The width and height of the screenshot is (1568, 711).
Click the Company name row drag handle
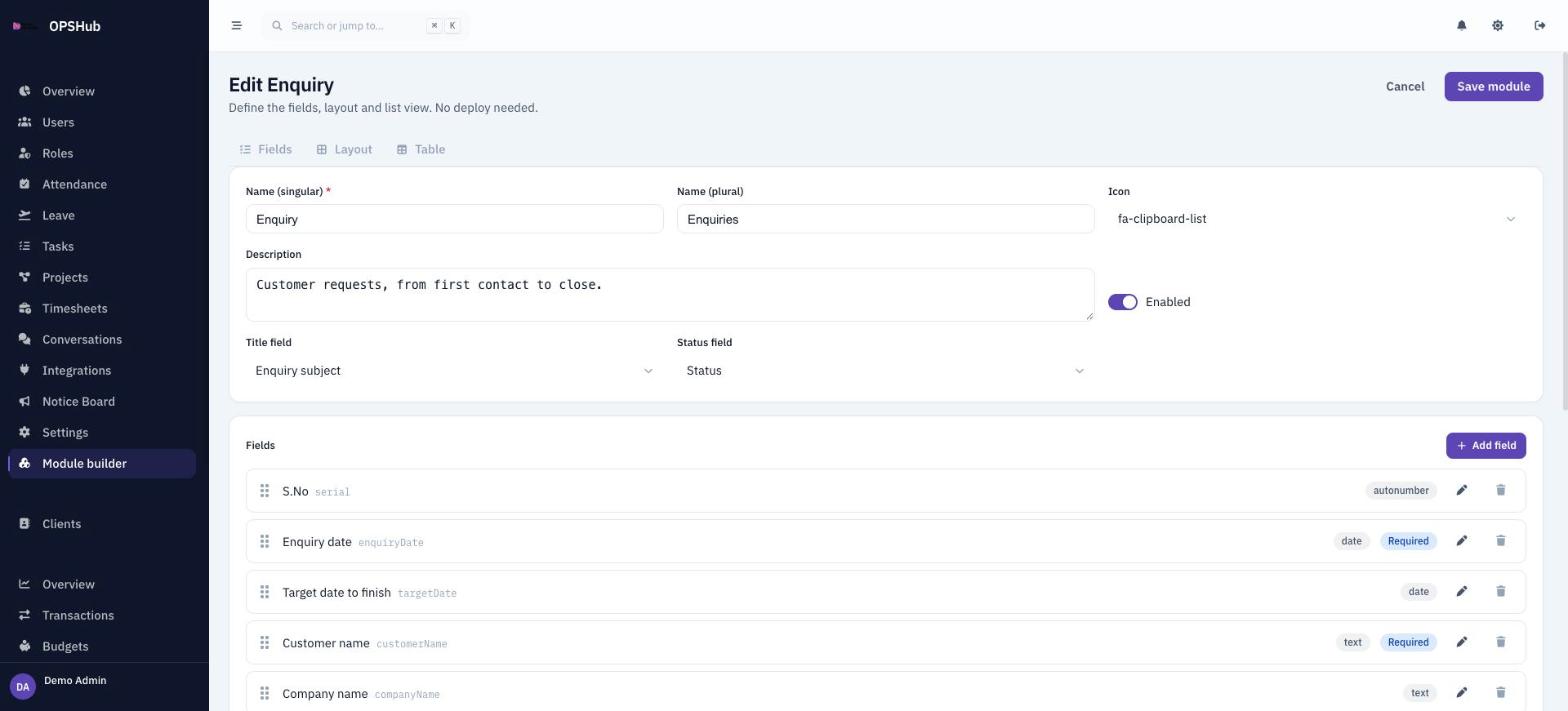(x=264, y=693)
